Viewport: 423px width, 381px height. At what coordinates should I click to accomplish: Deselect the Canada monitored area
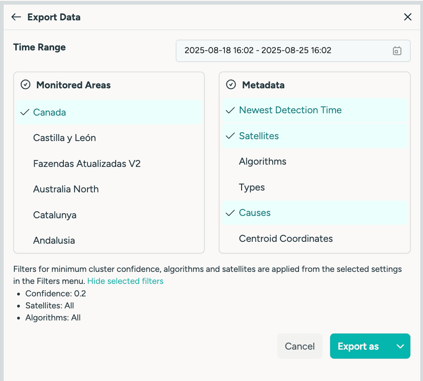(109, 112)
